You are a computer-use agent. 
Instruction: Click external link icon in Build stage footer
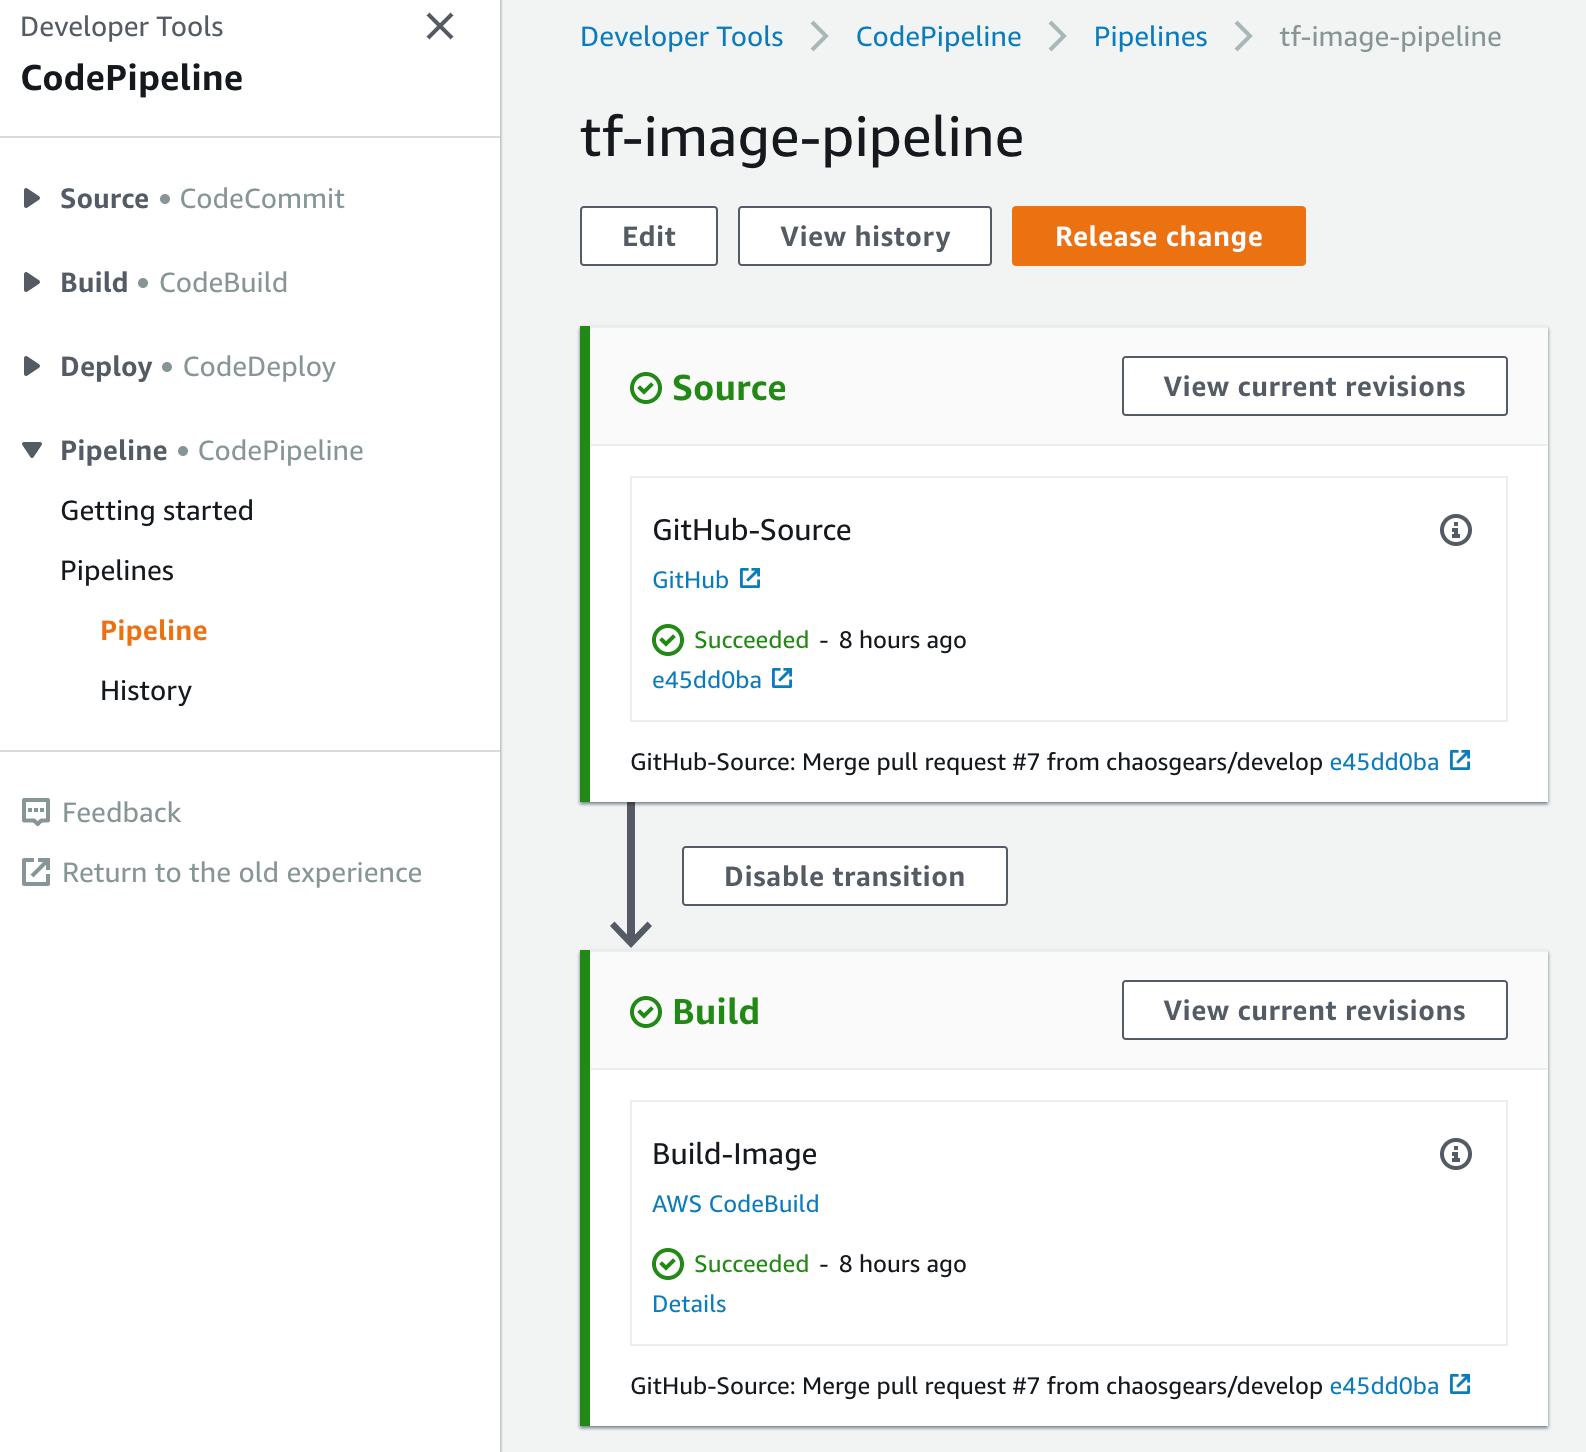click(1460, 1385)
